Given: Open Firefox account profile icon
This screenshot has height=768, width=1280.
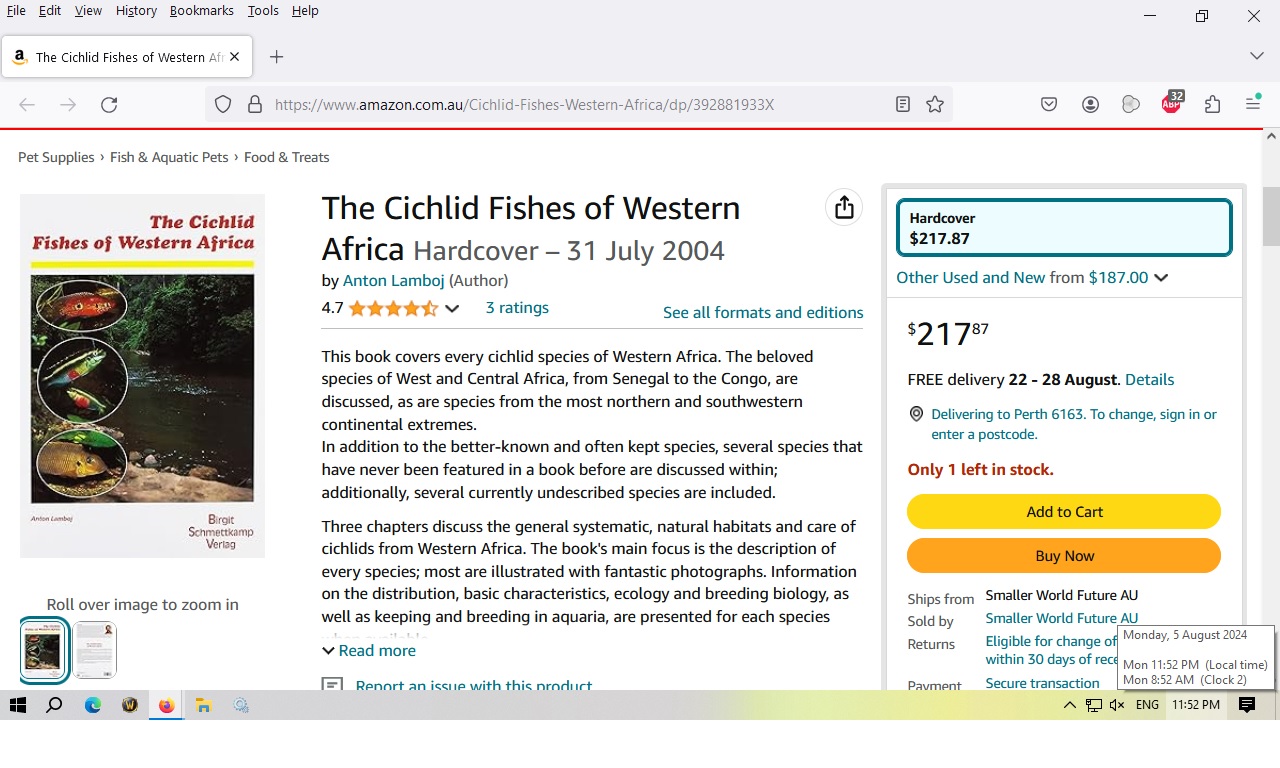Looking at the screenshot, I should point(1090,105).
